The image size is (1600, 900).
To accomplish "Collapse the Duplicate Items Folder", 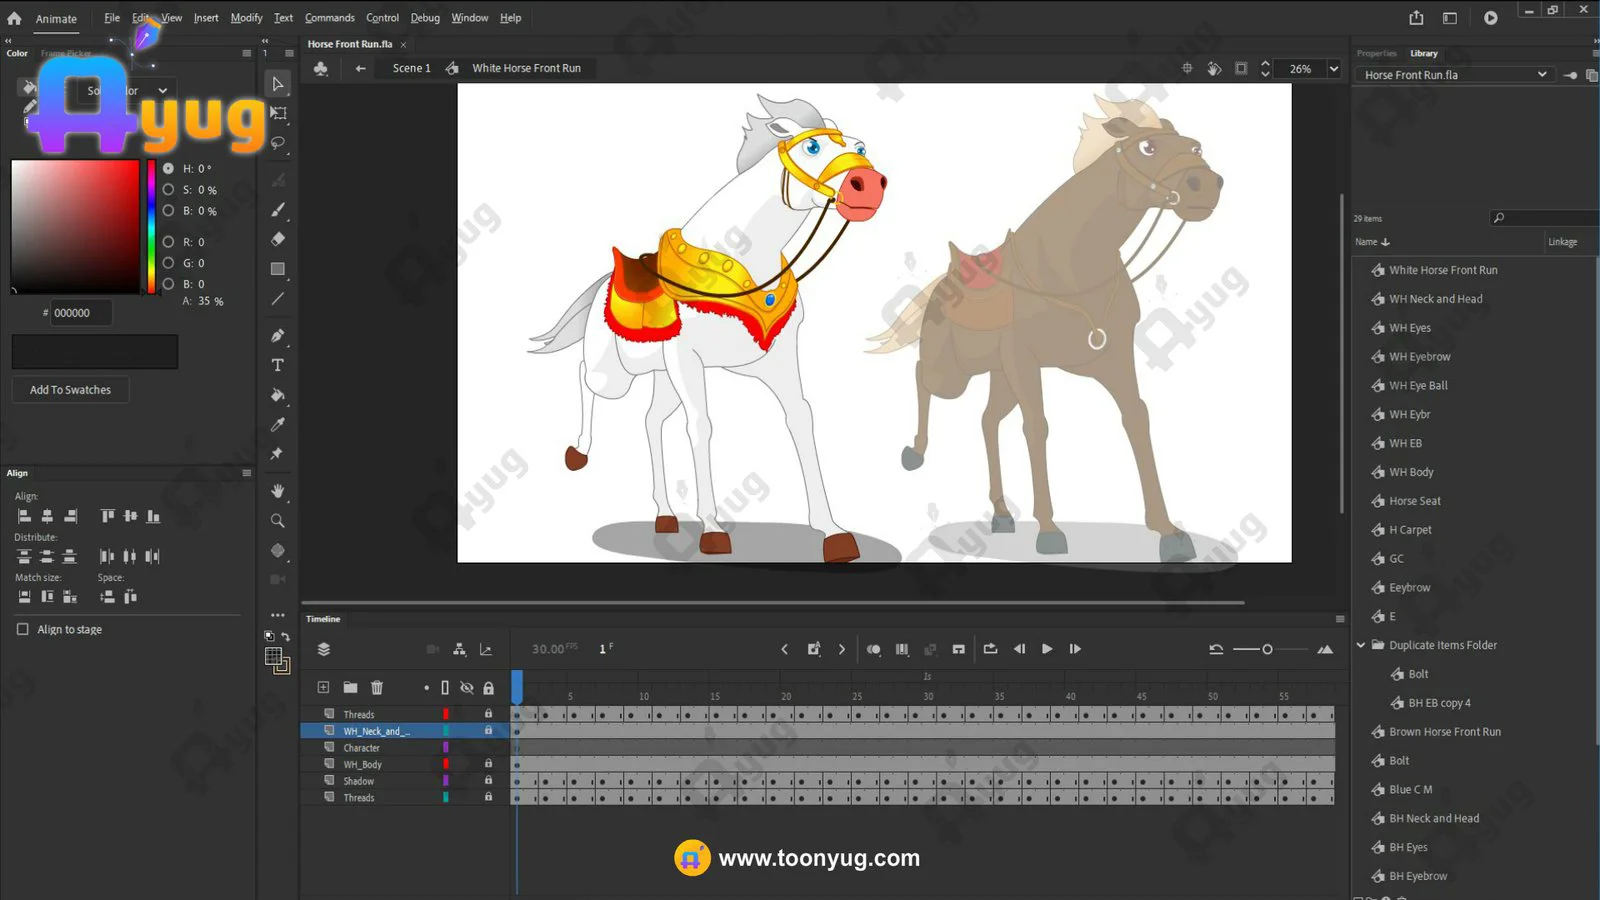I will coord(1361,646).
